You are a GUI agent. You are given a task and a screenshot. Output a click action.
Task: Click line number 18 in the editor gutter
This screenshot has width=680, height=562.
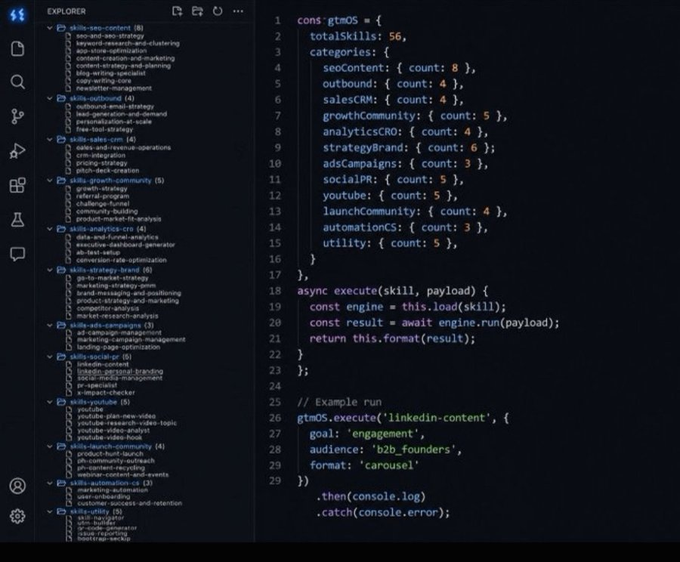[275, 291]
